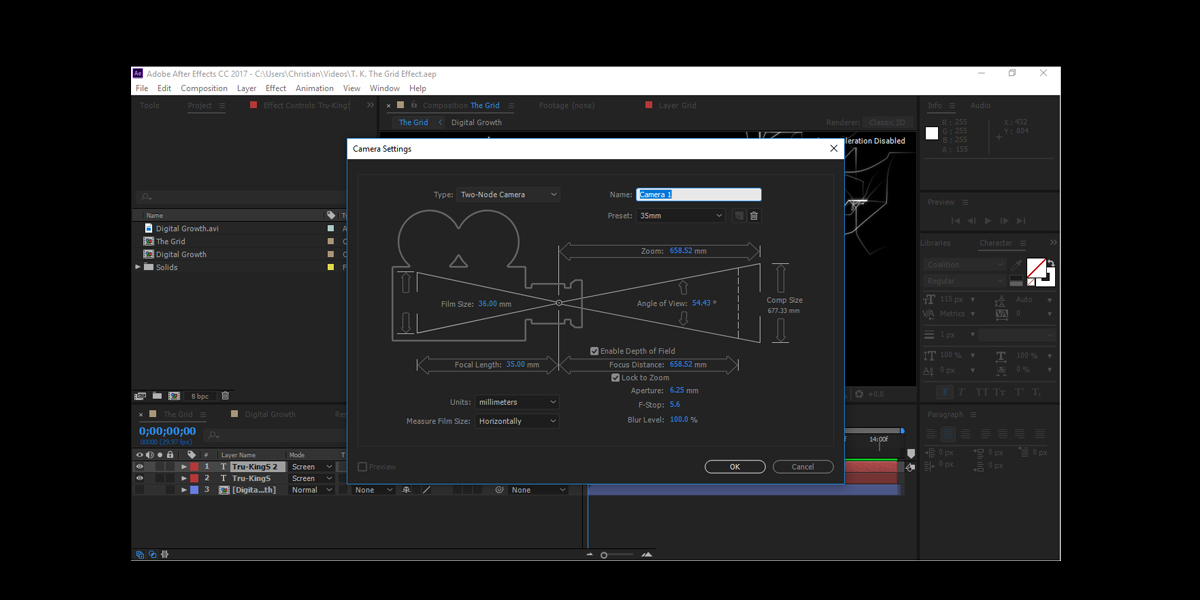Toggle the Preview checkbox in Camera Settings
This screenshot has height=600, width=1200.
363,467
